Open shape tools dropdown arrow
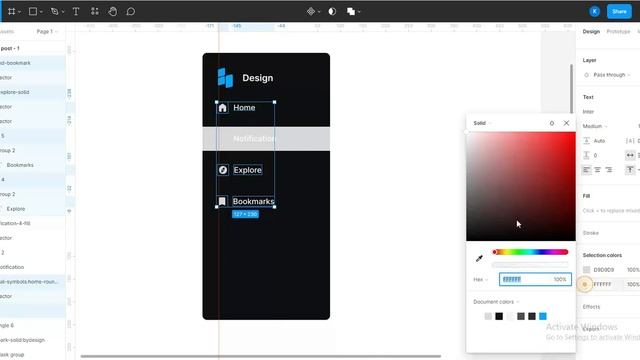Image resolution: width=640 pixels, height=360 pixels. 41,12
